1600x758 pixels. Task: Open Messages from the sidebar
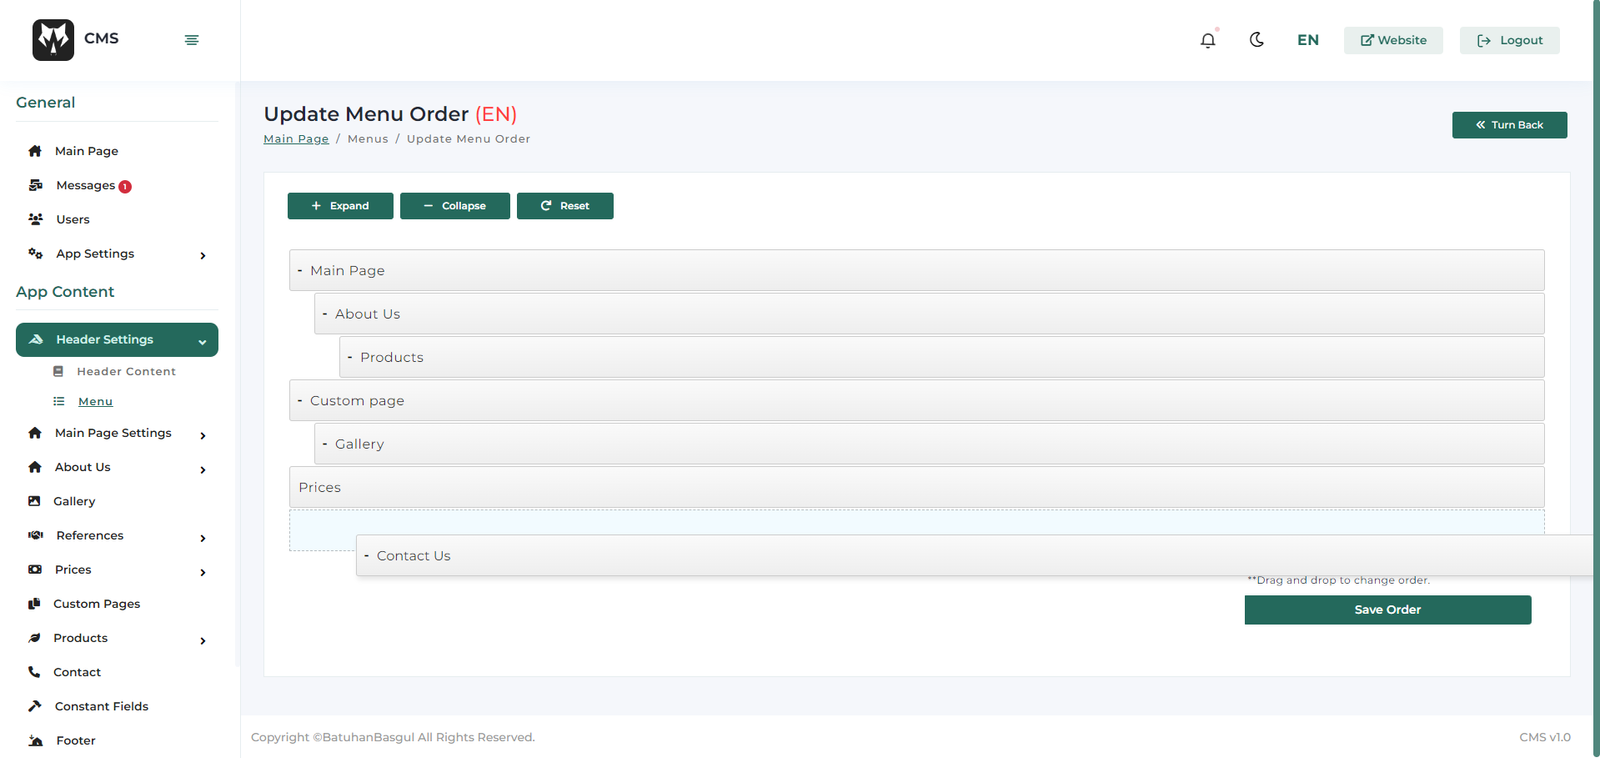pyautogui.click(x=86, y=186)
